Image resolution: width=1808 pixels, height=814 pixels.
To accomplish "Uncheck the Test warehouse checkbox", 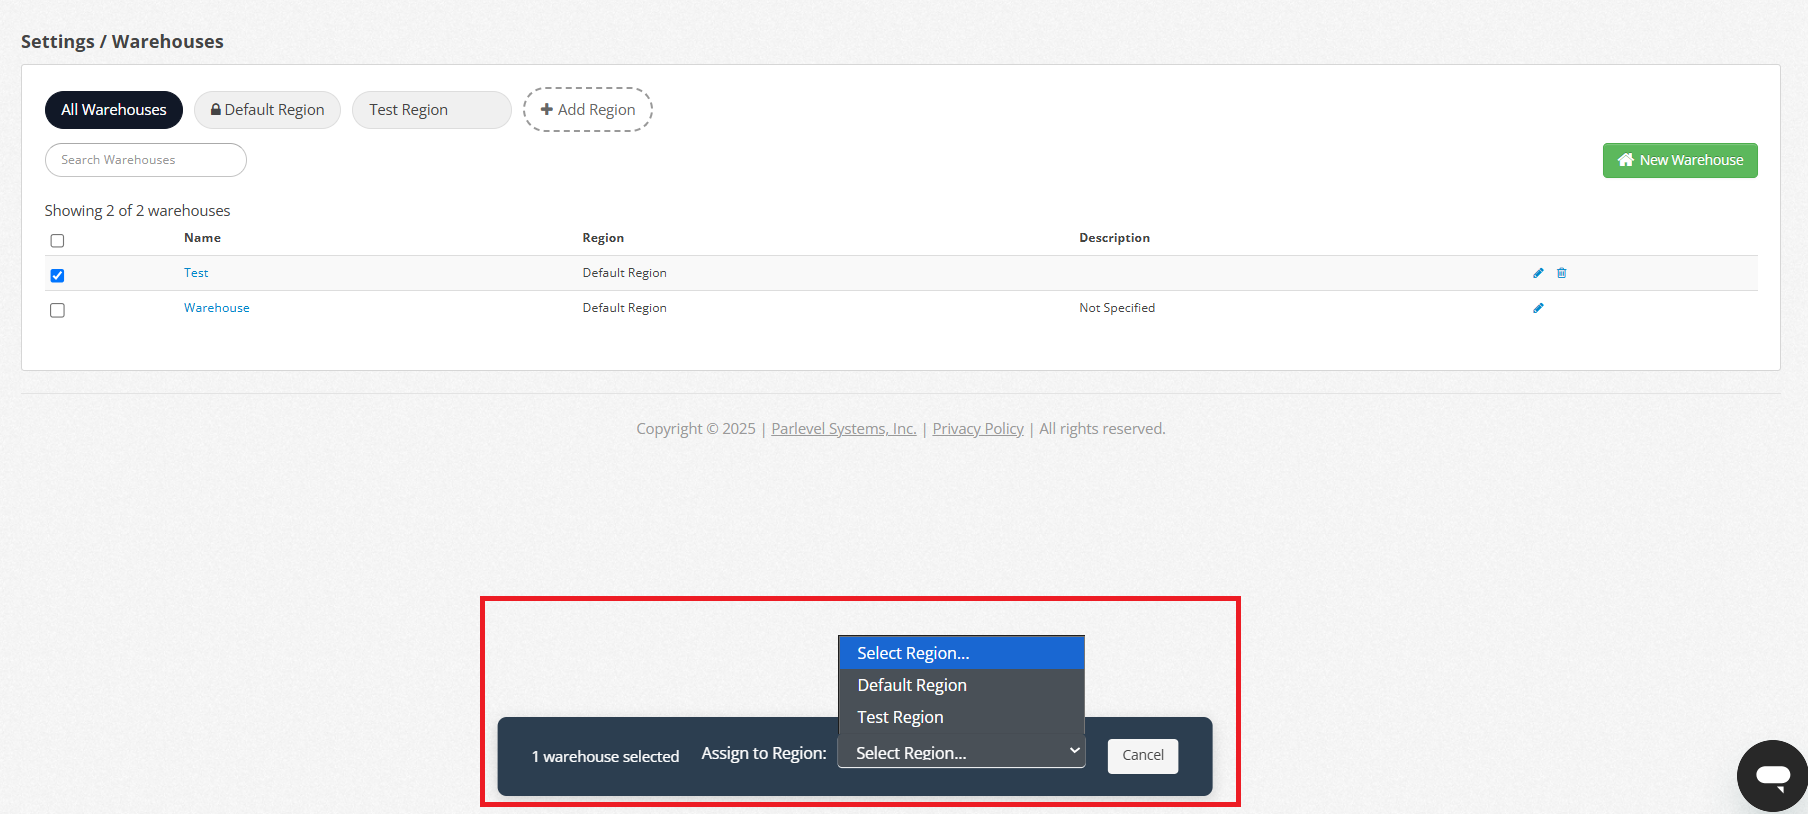I will 57,276.
